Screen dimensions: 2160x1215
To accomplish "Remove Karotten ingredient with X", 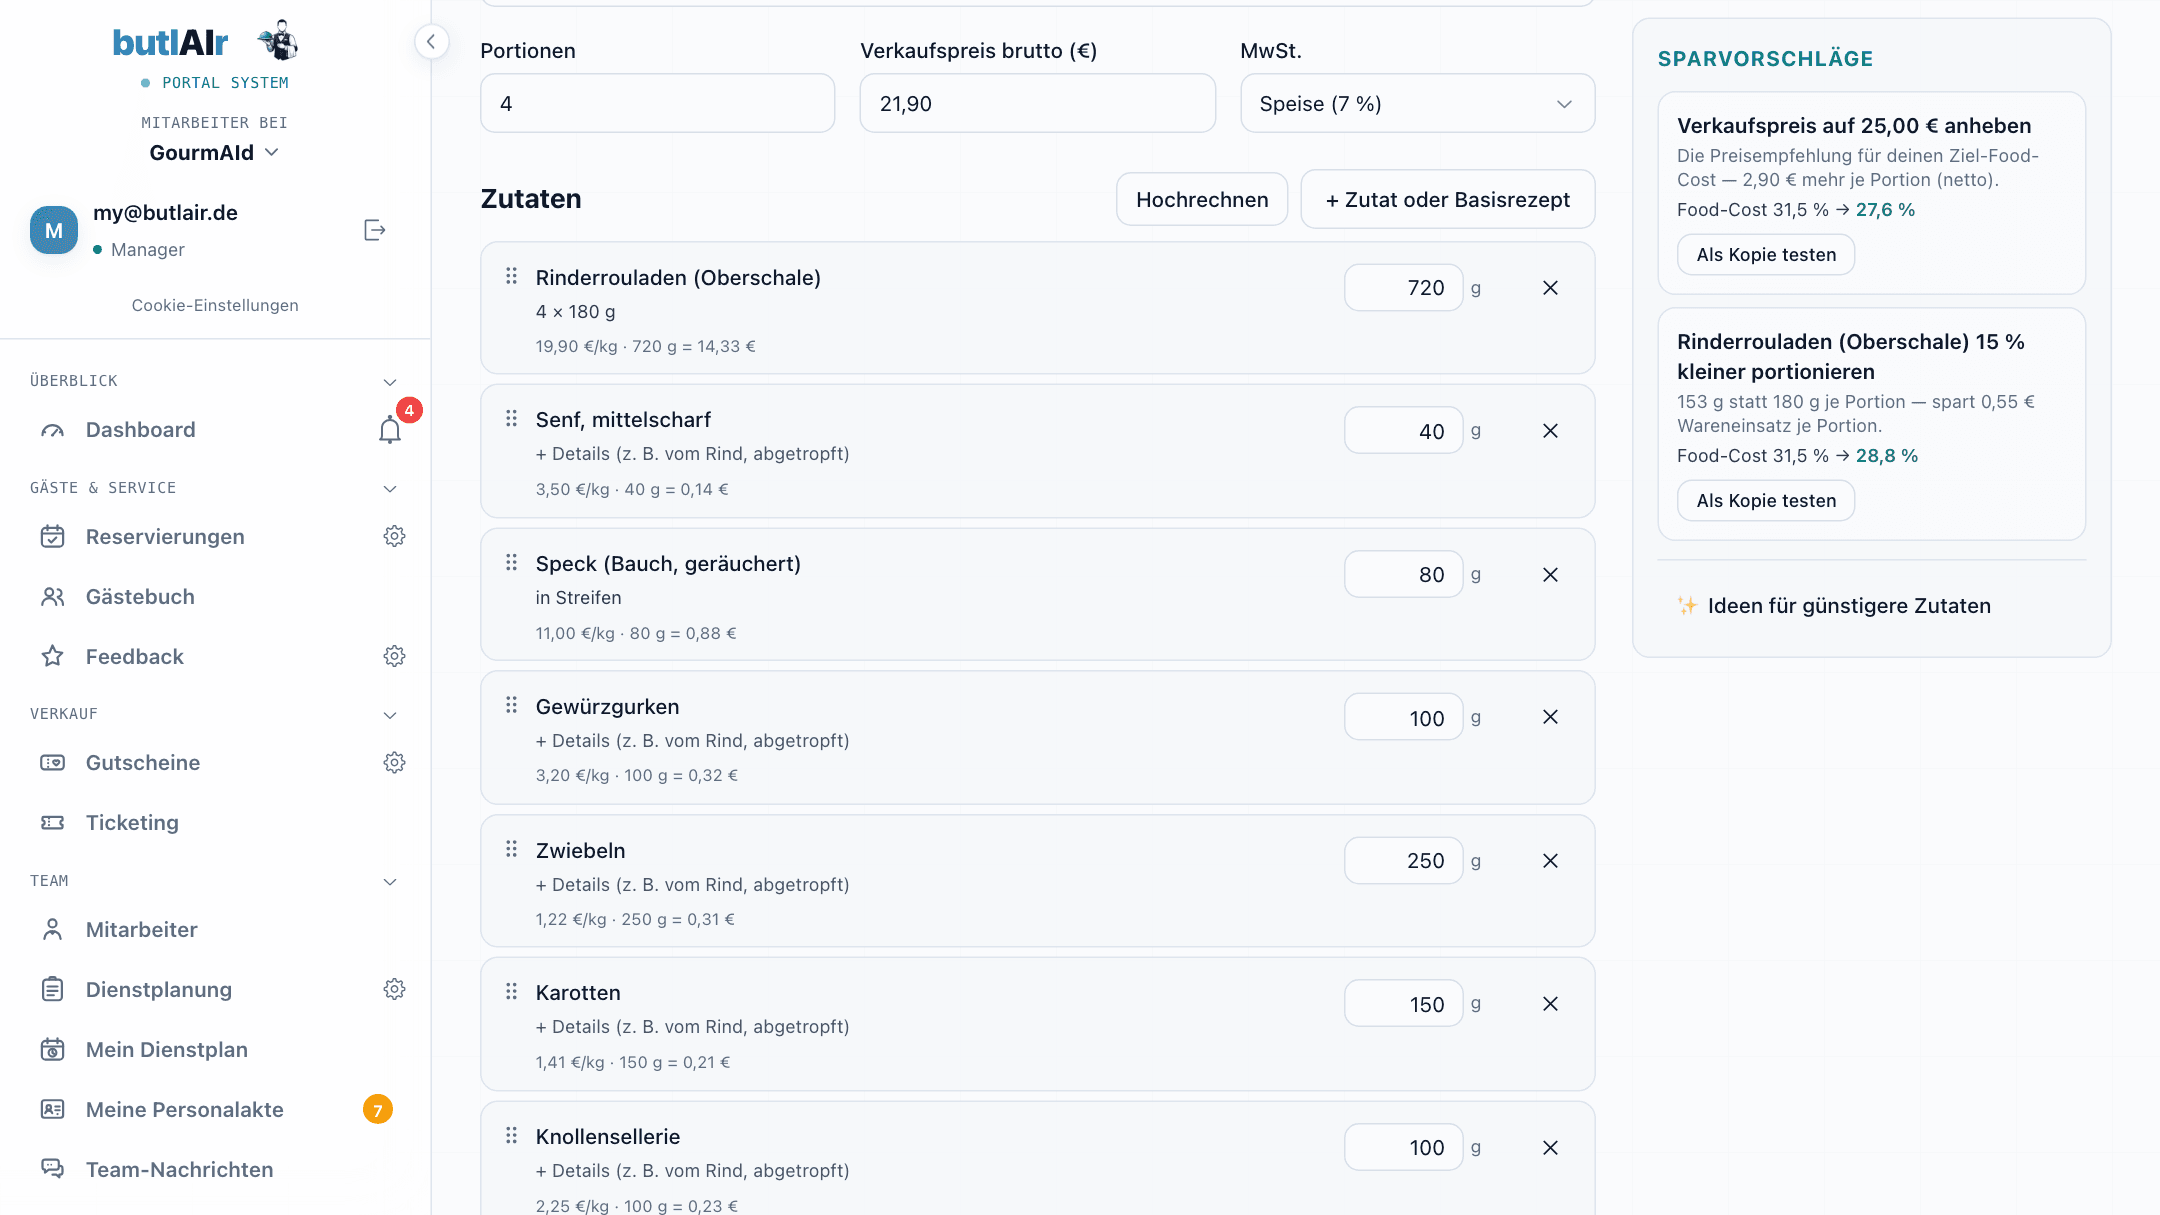I will (x=1550, y=1004).
